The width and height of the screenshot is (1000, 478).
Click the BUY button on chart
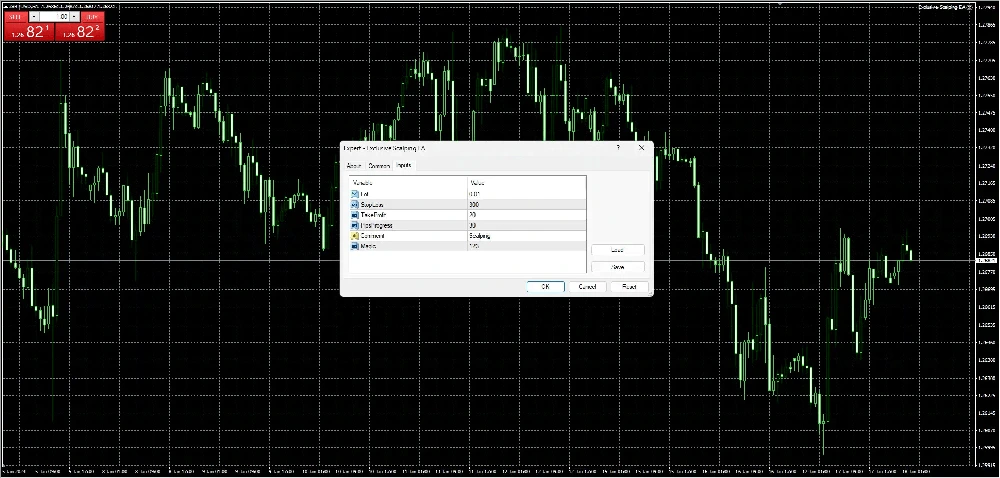click(91, 17)
